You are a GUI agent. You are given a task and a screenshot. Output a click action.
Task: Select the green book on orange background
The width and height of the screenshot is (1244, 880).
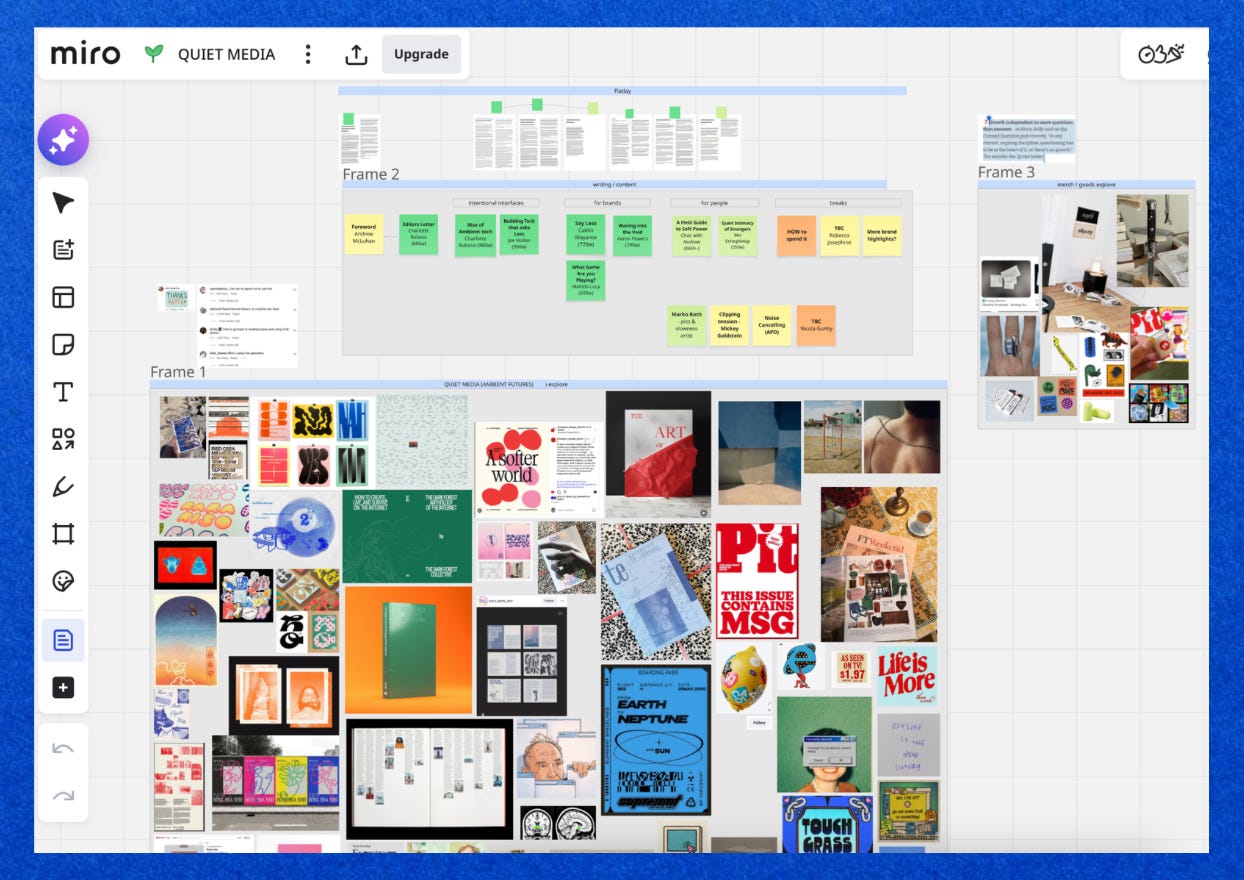[x=408, y=650]
